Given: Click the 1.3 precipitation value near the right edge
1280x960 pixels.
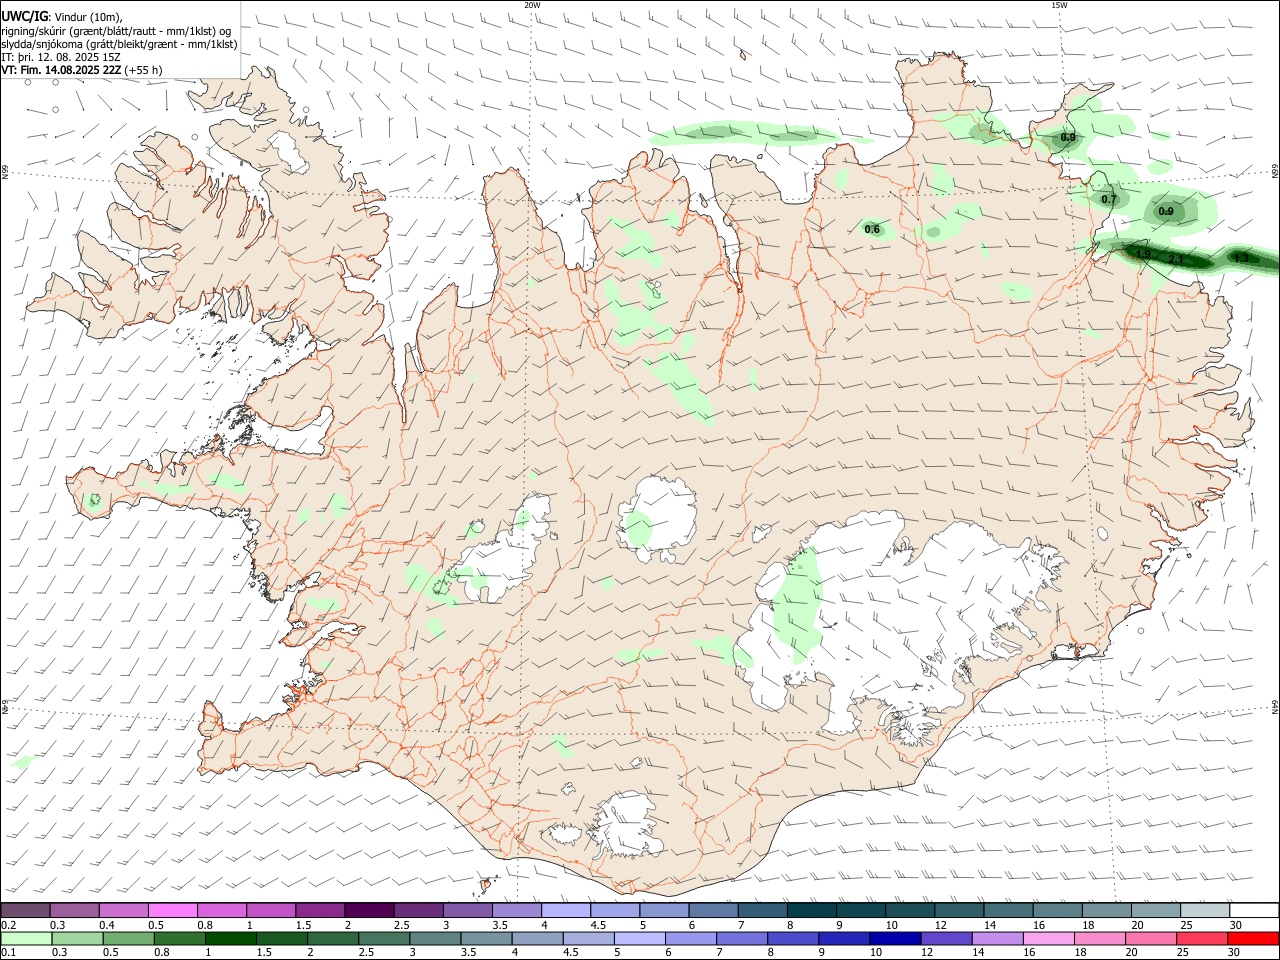Looking at the screenshot, I should coord(1240,258).
